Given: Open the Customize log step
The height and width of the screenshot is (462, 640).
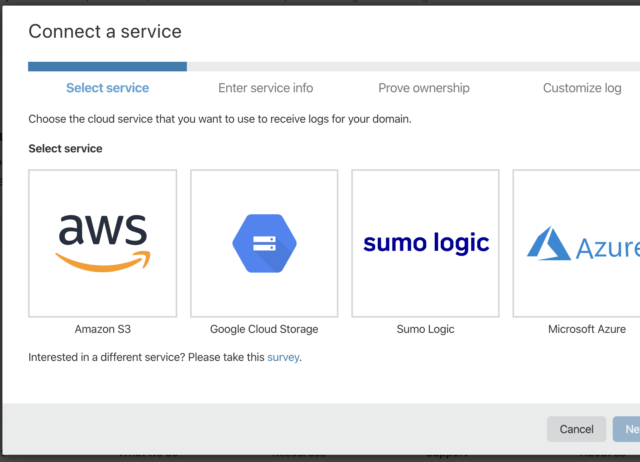Looking at the screenshot, I should [582, 88].
